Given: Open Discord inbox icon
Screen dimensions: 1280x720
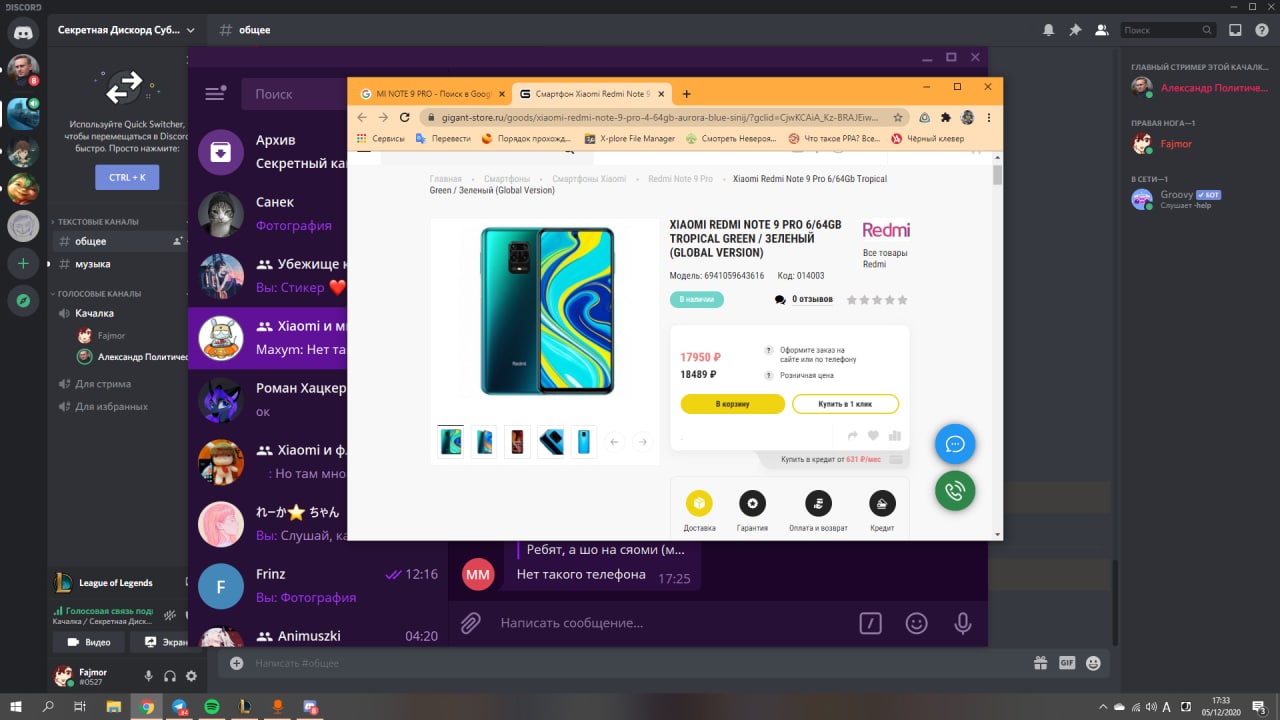Looking at the screenshot, I should pyautogui.click(x=1235, y=30).
